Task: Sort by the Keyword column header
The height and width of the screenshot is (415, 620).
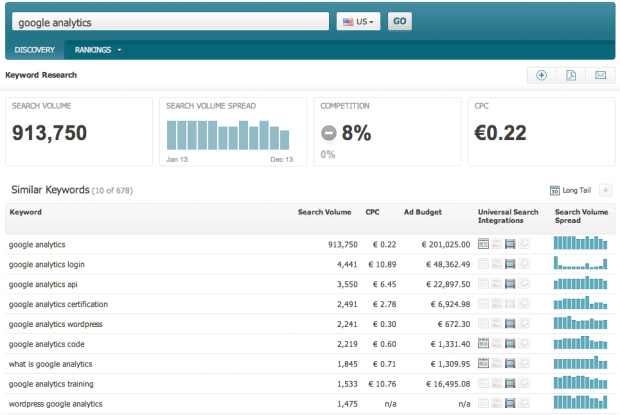Action: click(x=26, y=212)
